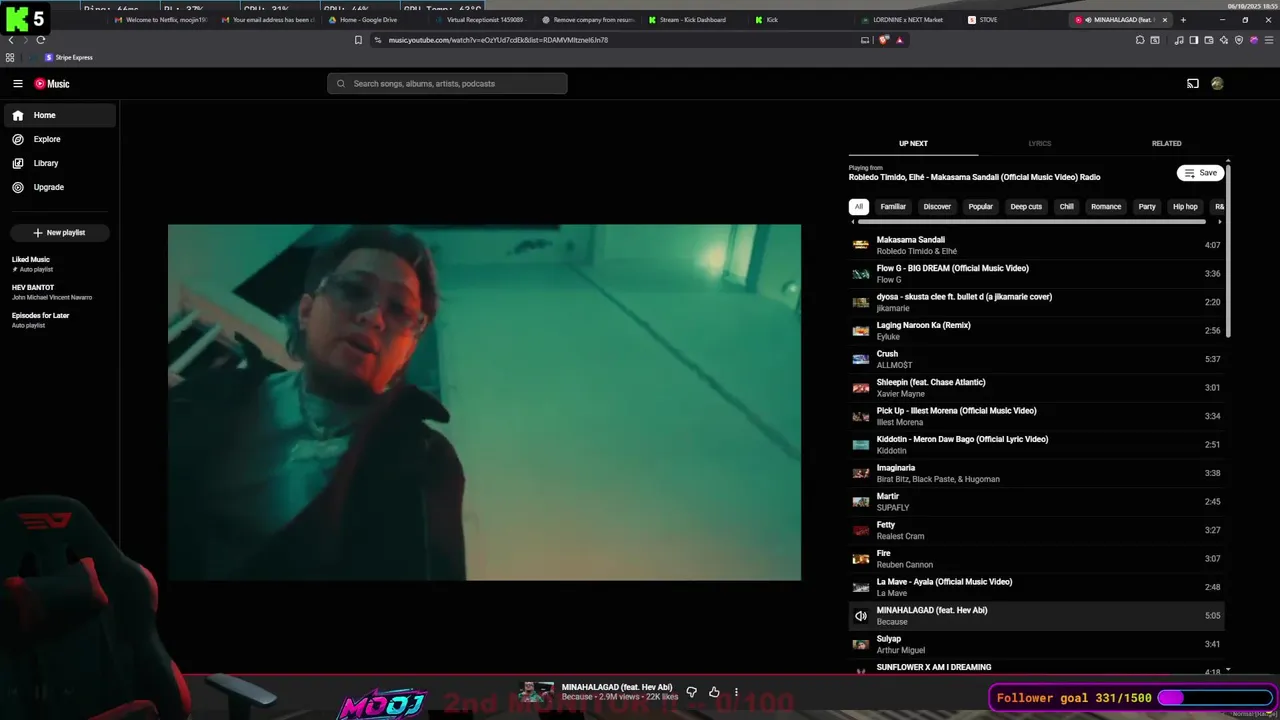Click the Brave shields icon in address bar
Image resolution: width=1280 pixels, height=720 pixels.
click(x=884, y=40)
